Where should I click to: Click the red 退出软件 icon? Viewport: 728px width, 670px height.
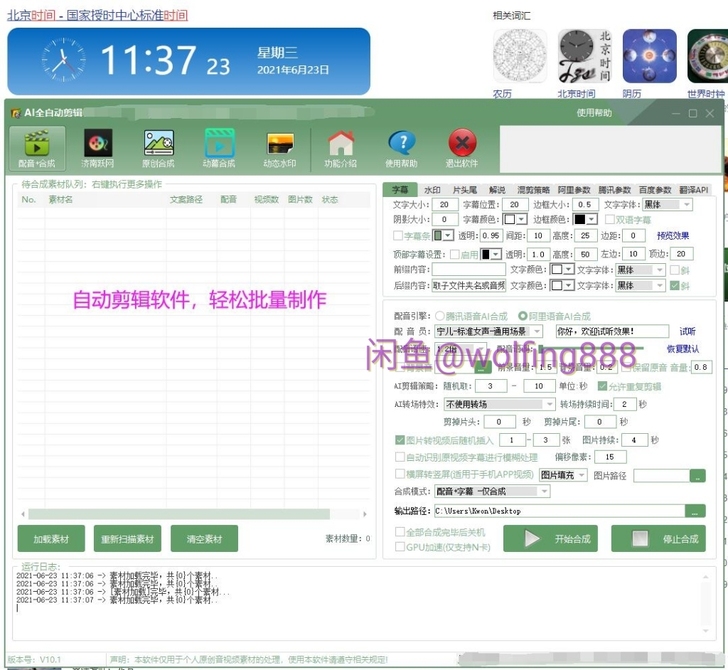(462, 147)
